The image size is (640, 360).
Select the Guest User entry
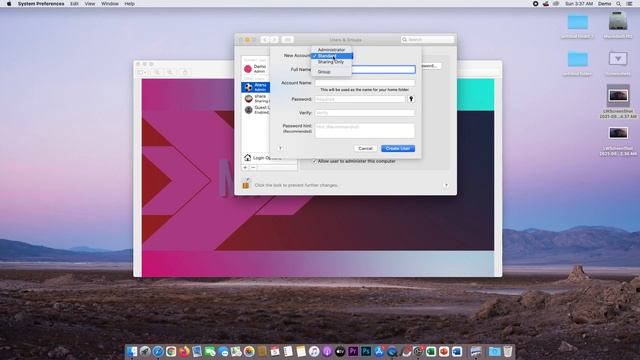click(x=256, y=109)
